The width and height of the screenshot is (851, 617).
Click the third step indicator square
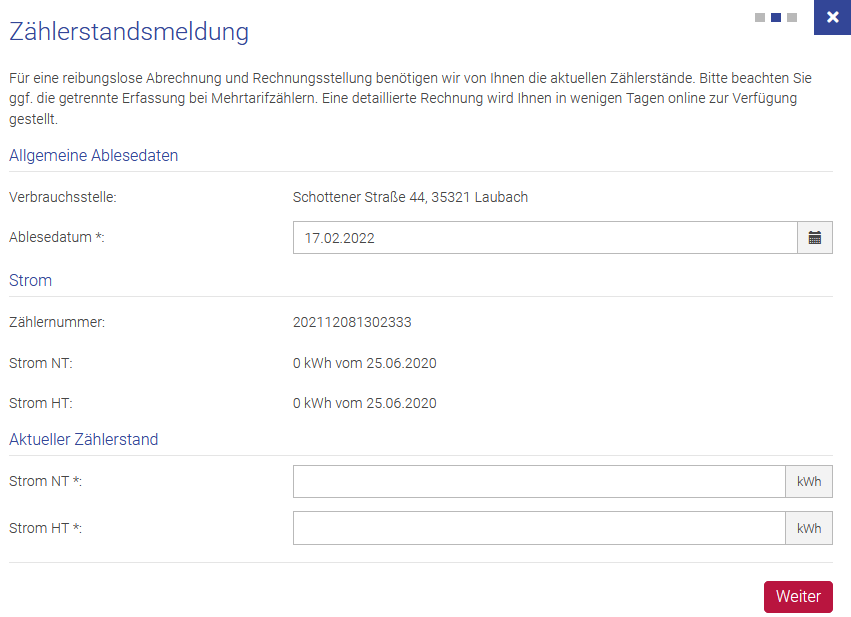(792, 17)
